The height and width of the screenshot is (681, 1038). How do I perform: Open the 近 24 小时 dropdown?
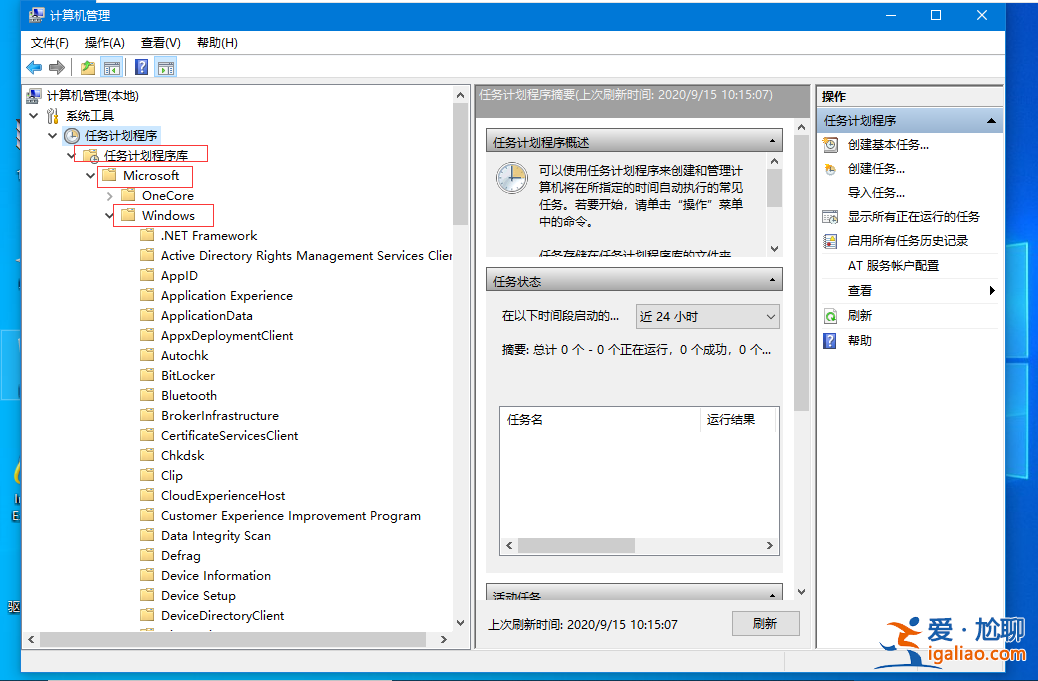(x=770, y=316)
